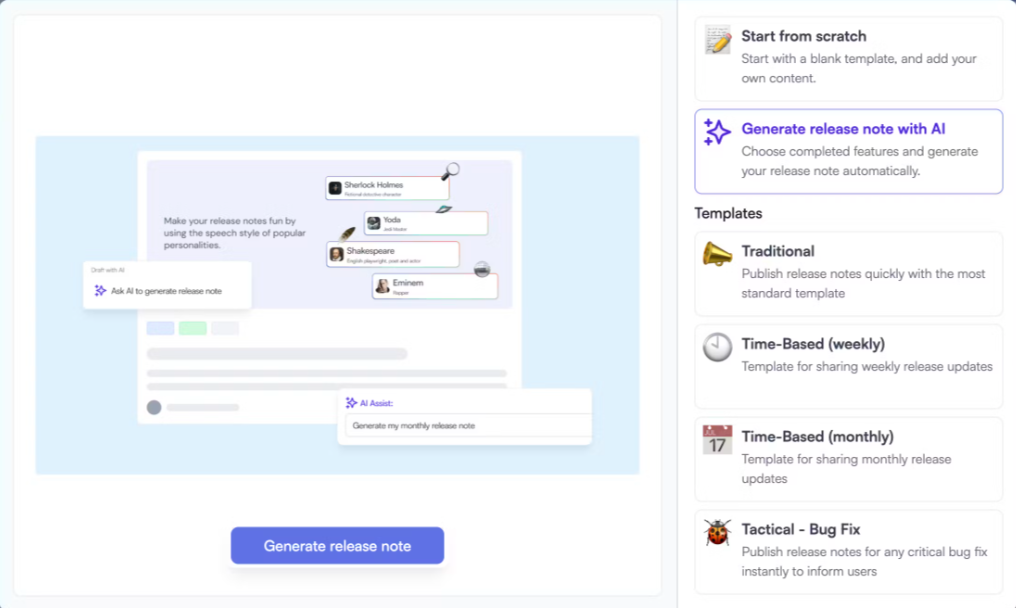Click the Sherlock Holmes personality card
The width and height of the screenshot is (1016, 608).
pyautogui.click(x=387, y=188)
